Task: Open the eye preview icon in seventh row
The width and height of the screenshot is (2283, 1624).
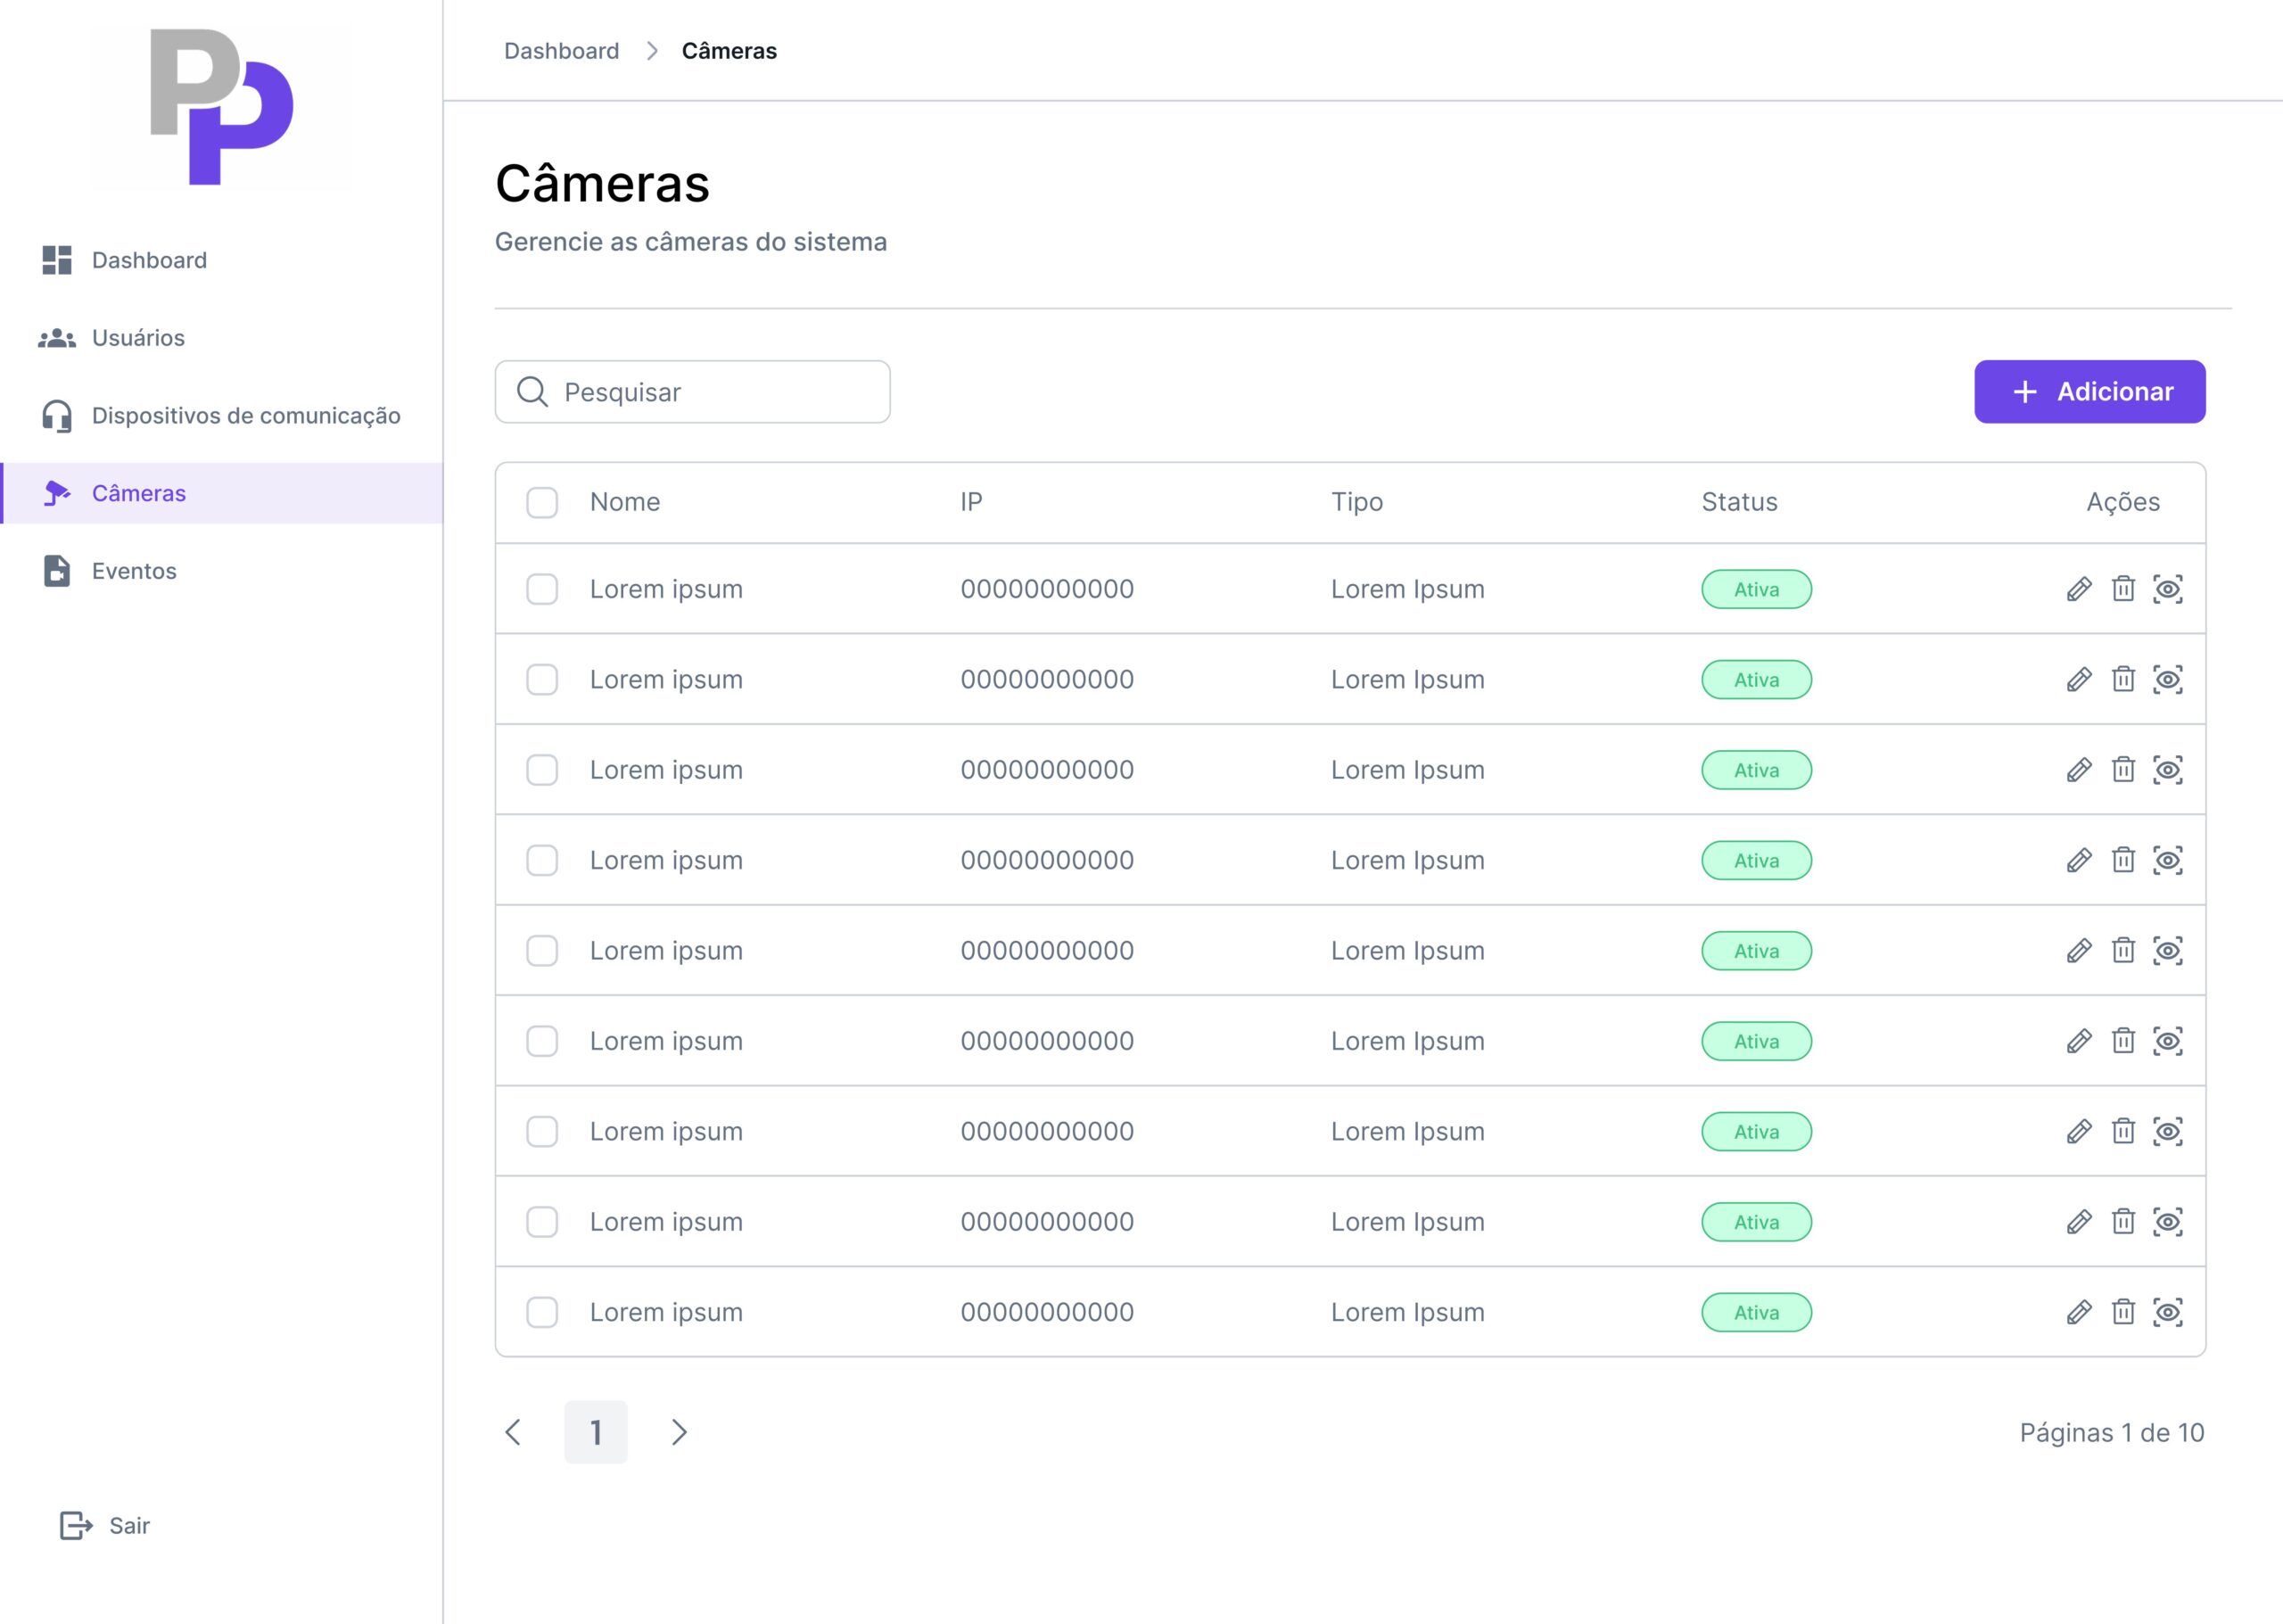Action: 2167,1132
